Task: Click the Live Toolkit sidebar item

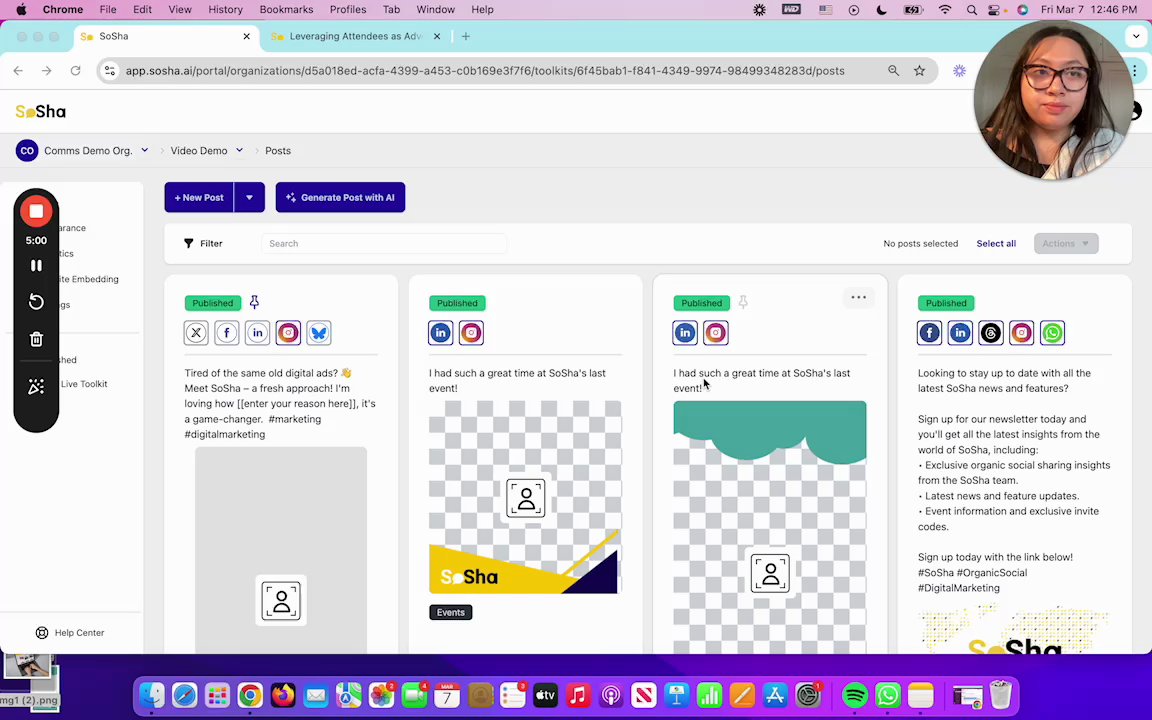Action: (84, 384)
